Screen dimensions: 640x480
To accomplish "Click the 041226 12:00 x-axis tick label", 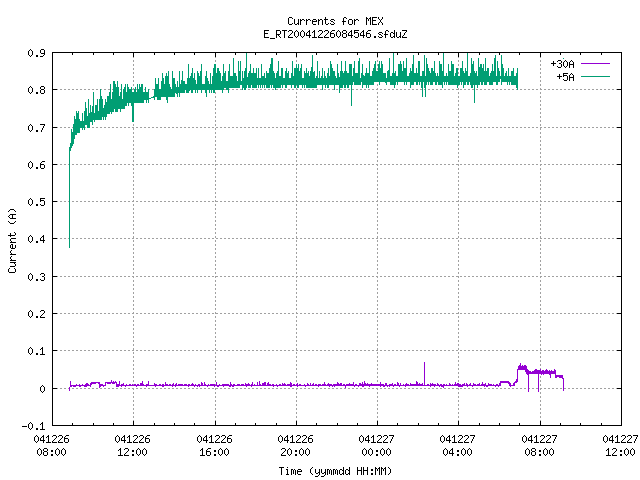I will [133, 445].
